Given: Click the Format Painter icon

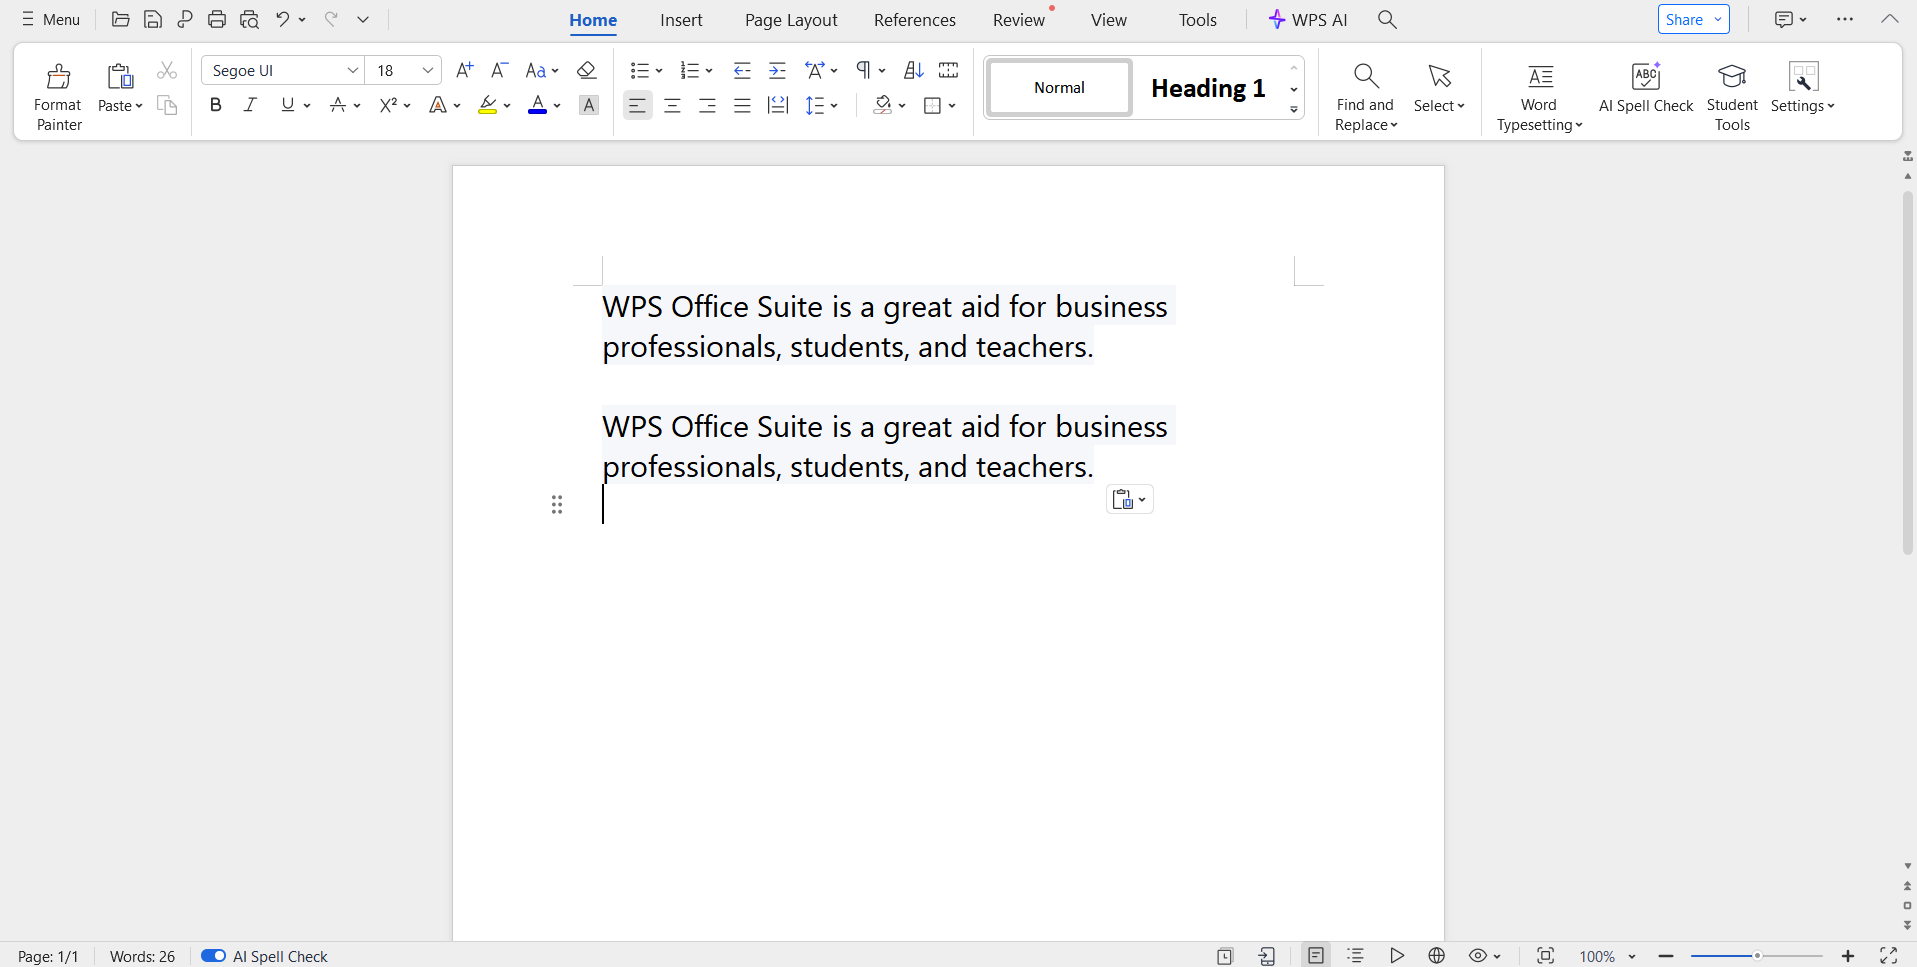Looking at the screenshot, I should click(58, 78).
